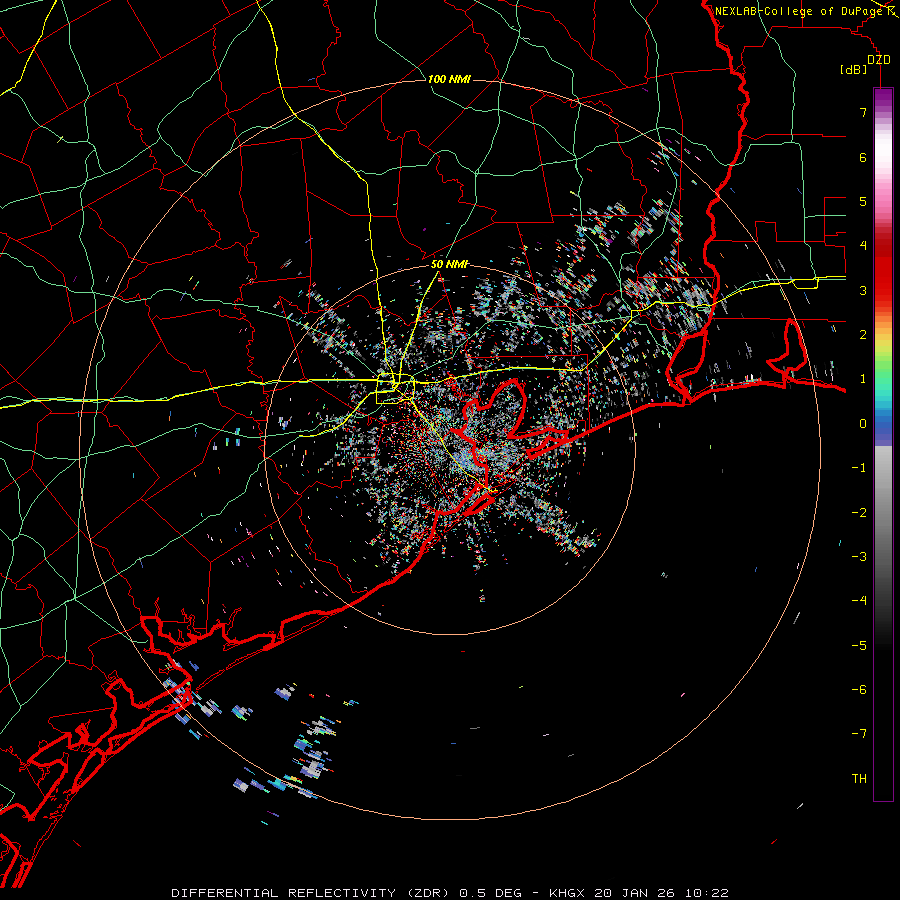The height and width of the screenshot is (900, 900).
Task: Click the "100 NMI" range ring label
Action: pos(449,79)
